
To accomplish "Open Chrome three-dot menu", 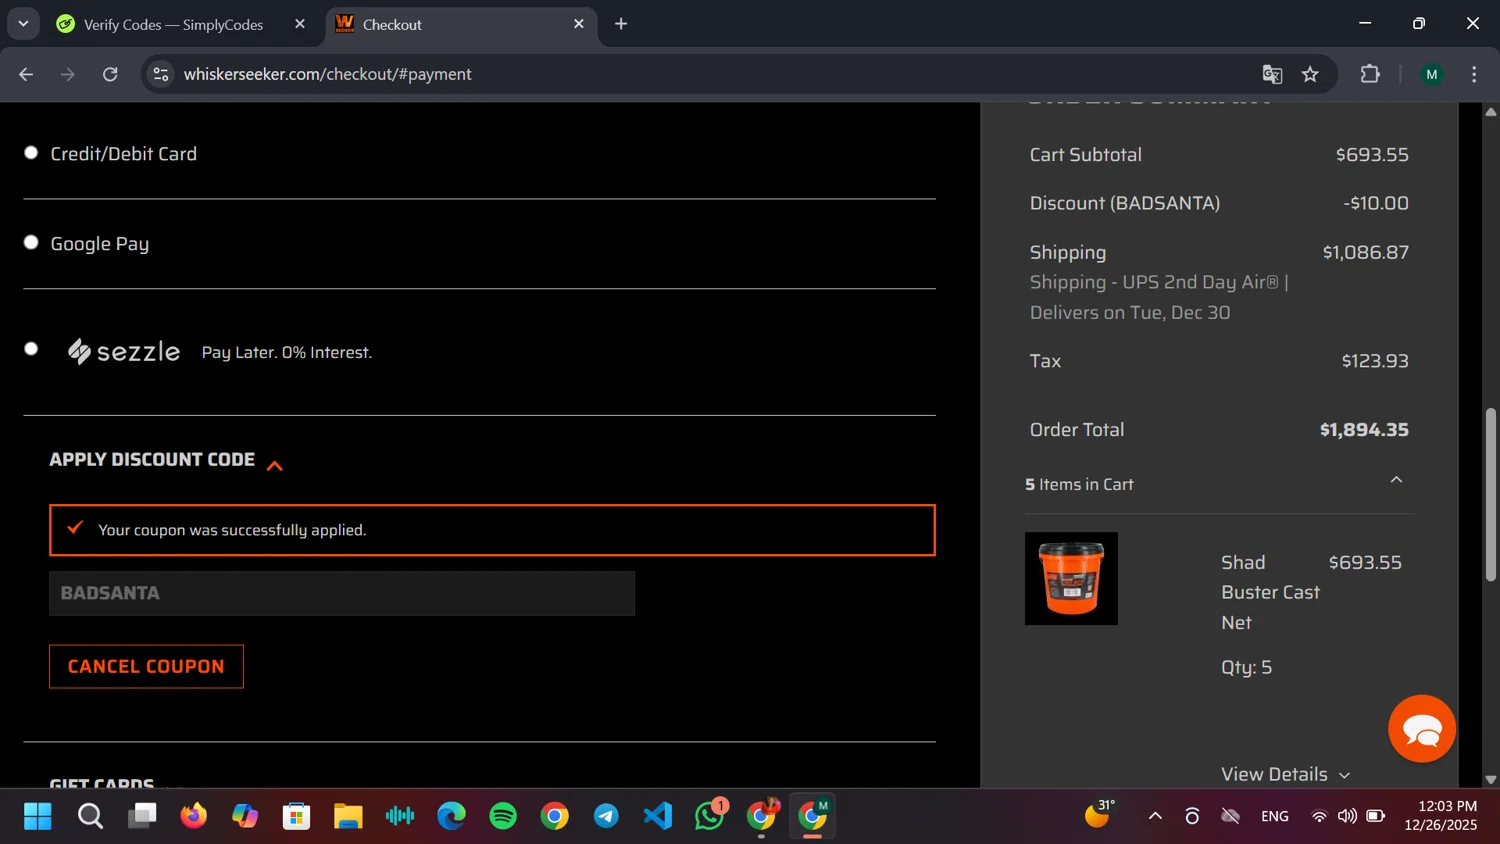I will (1474, 74).
